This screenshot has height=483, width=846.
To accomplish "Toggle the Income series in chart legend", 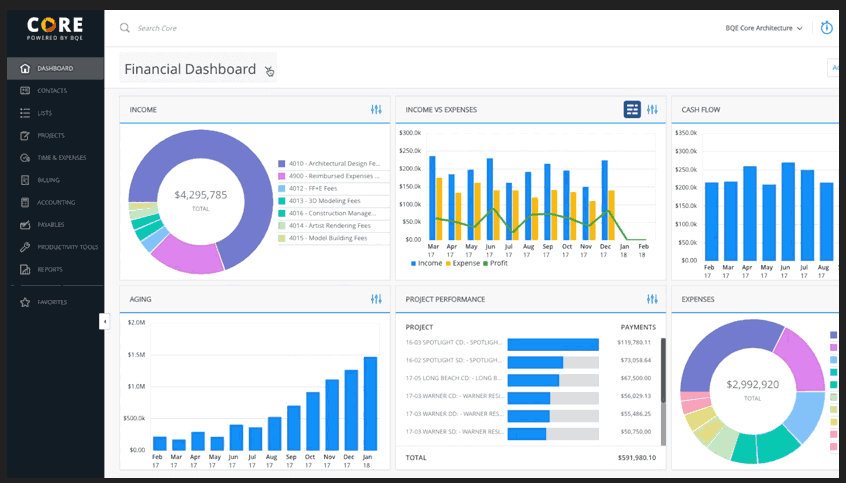I will (x=426, y=263).
